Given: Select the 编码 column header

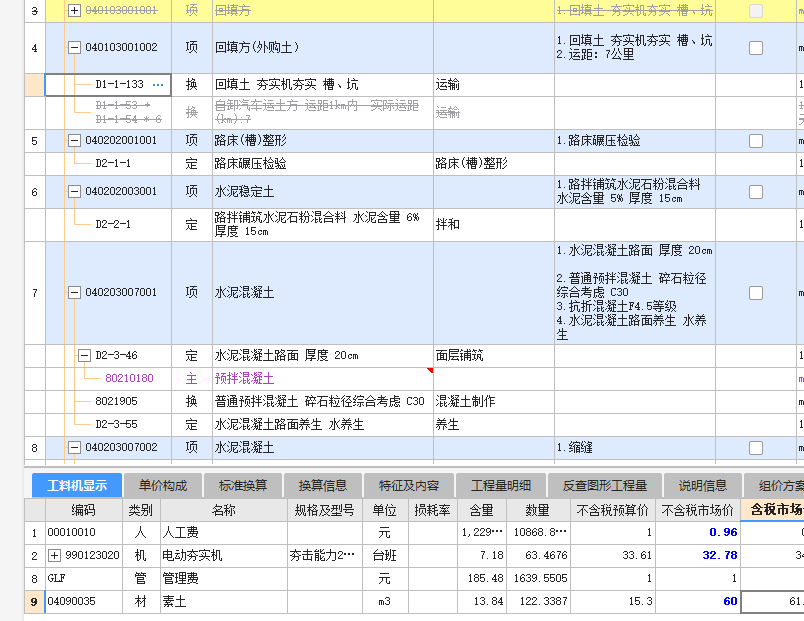Looking at the screenshot, I should pos(84,510).
